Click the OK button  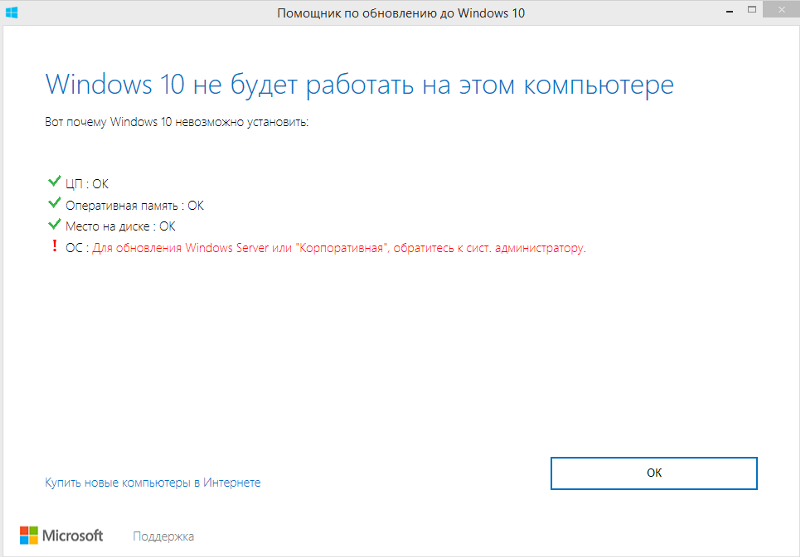point(654,473)
